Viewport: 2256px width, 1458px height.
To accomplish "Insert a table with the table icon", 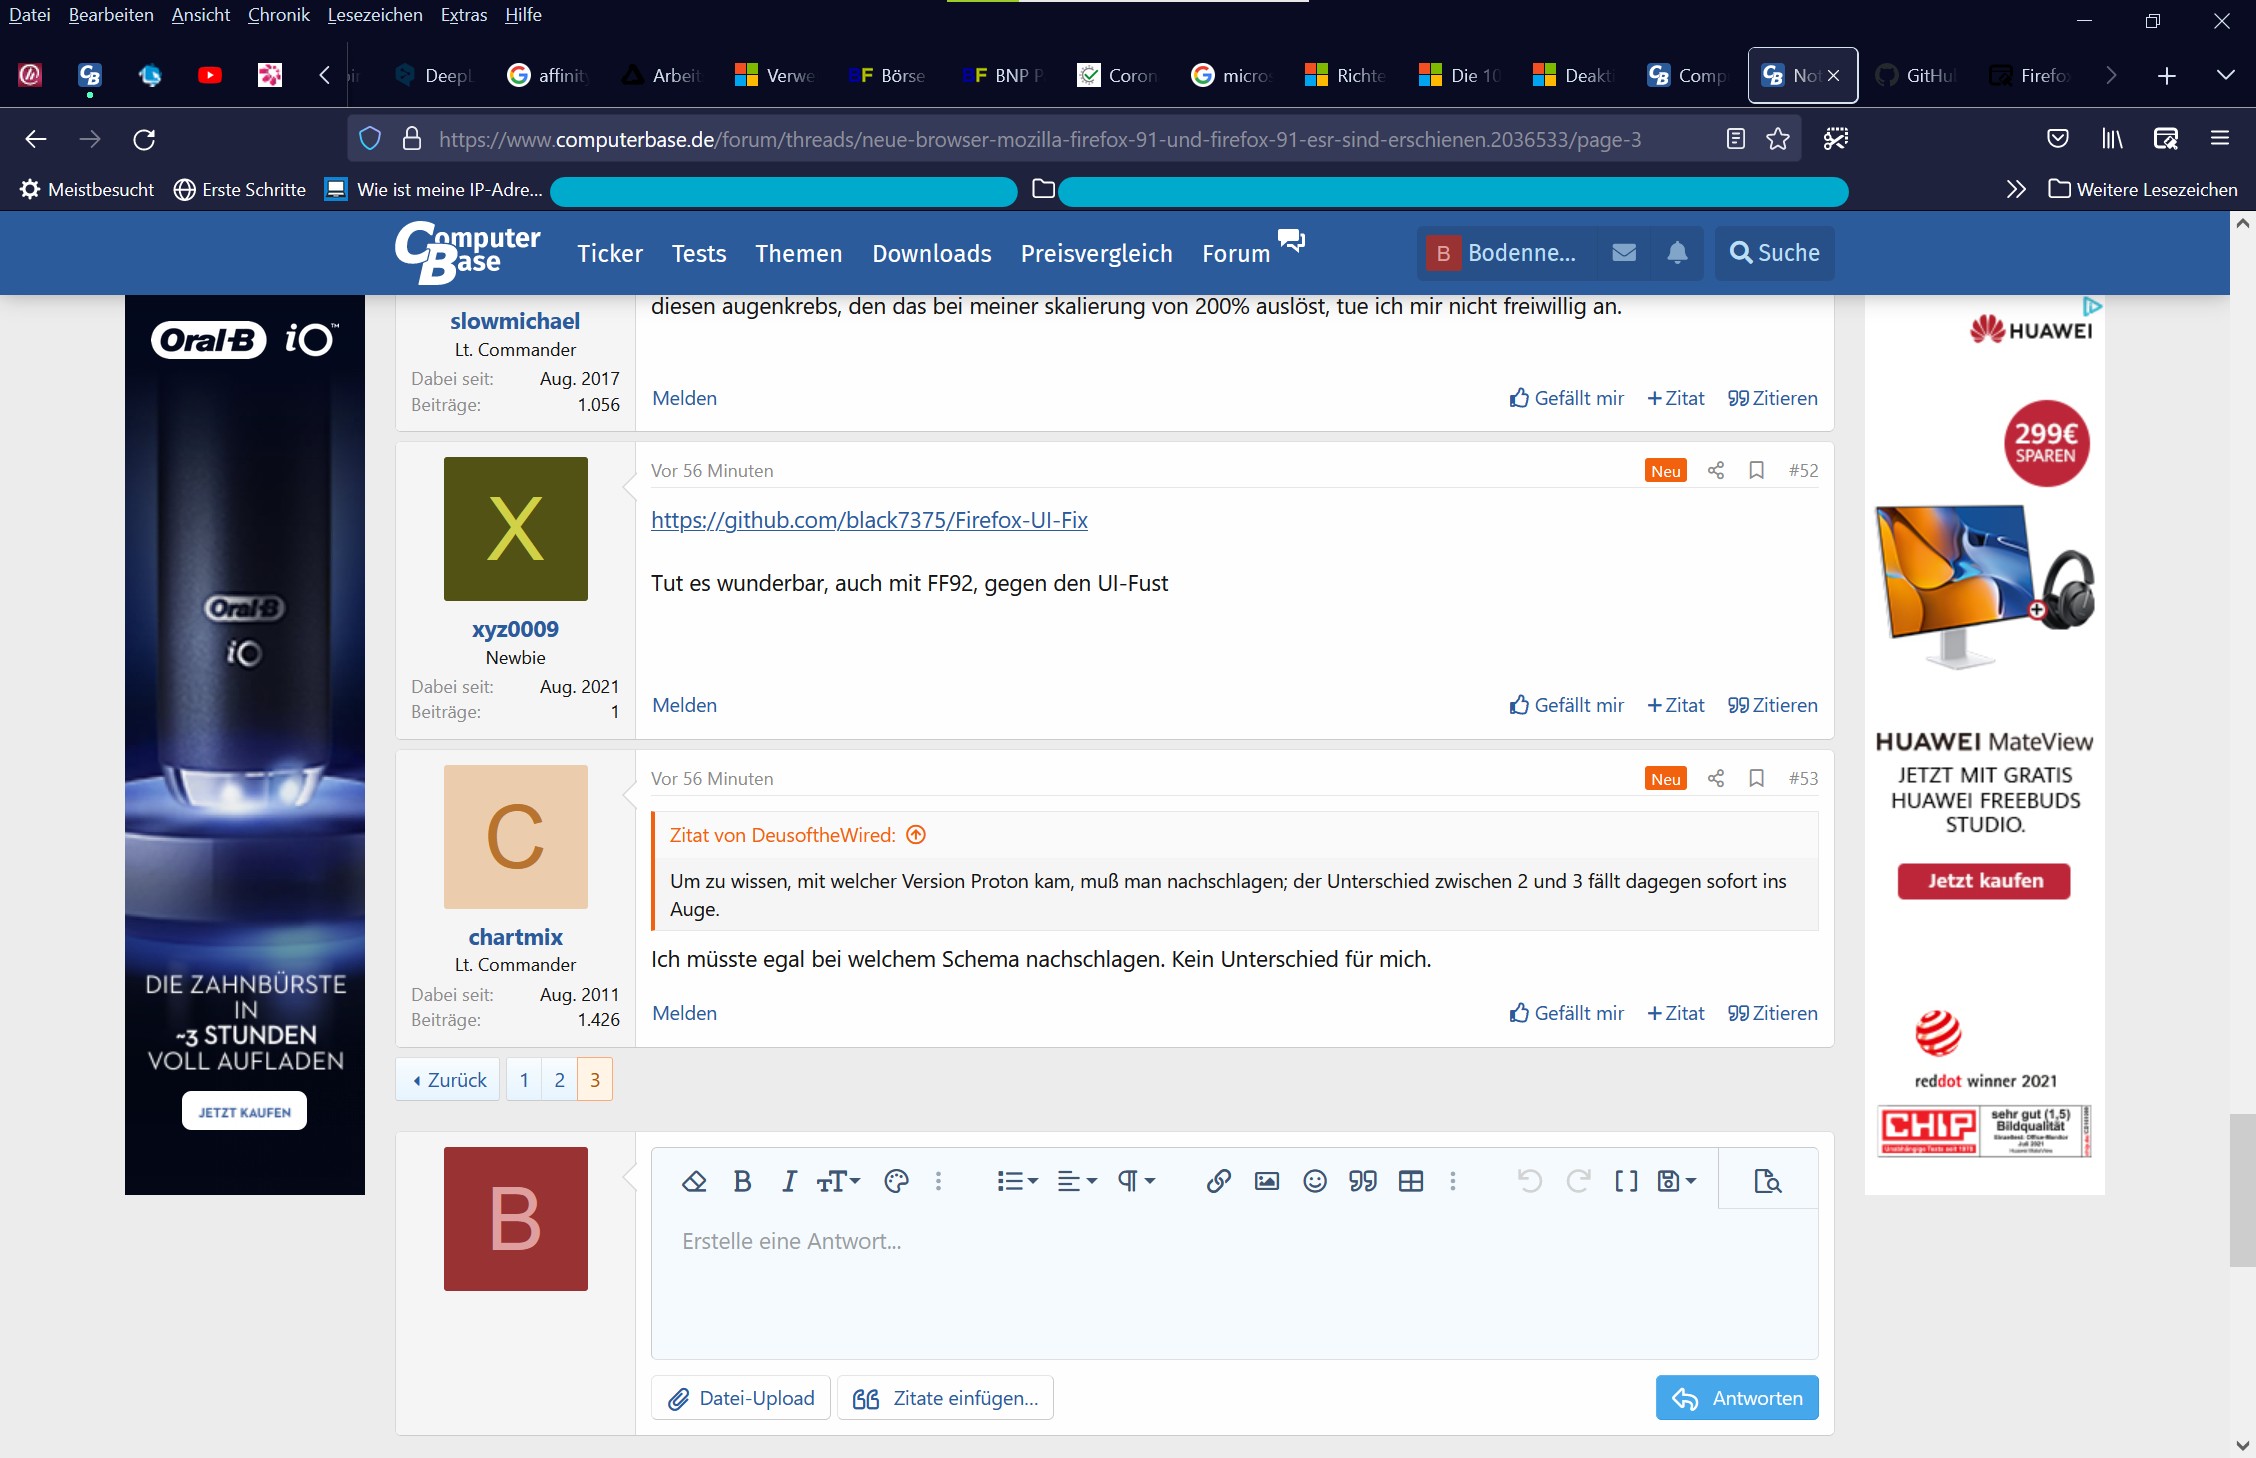I will [x=1411, y=1181].
